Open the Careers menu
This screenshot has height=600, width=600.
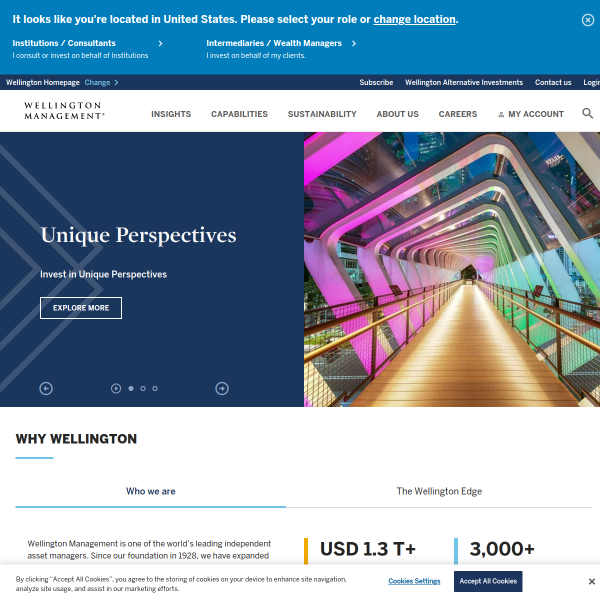point(458,114)
